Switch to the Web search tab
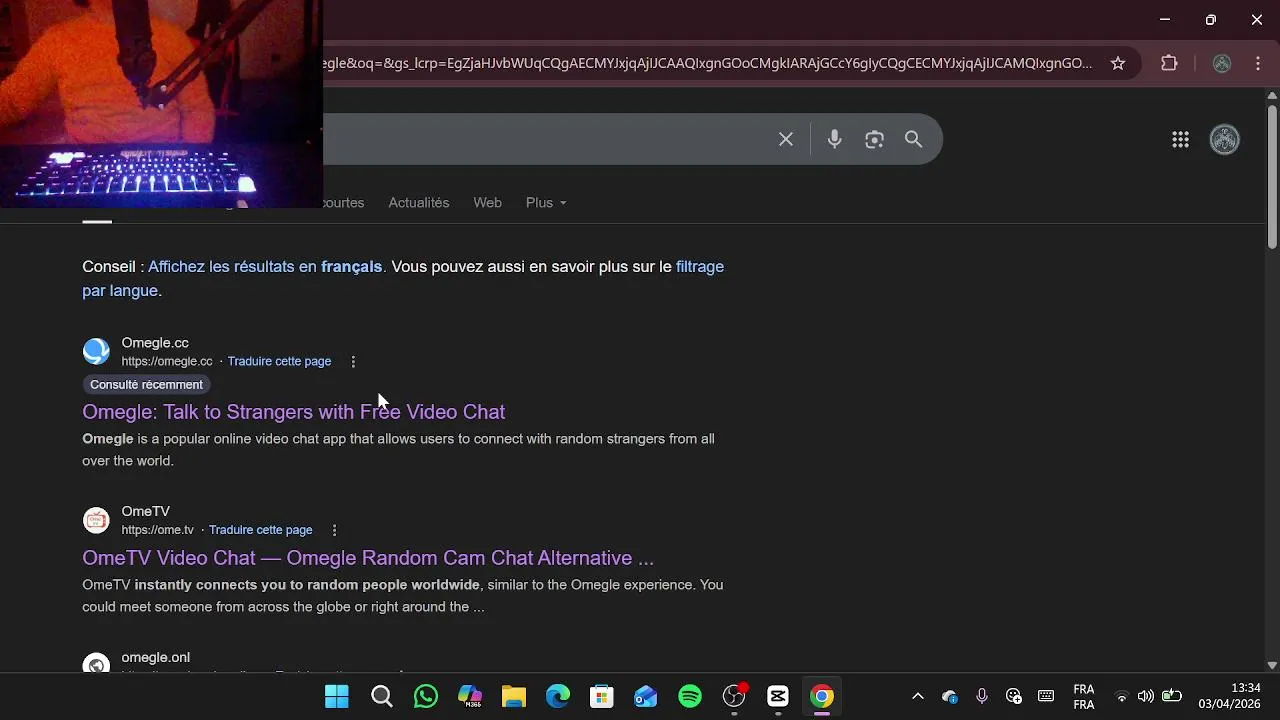This screenshot has height=720, width=1280. coord(487,203)
